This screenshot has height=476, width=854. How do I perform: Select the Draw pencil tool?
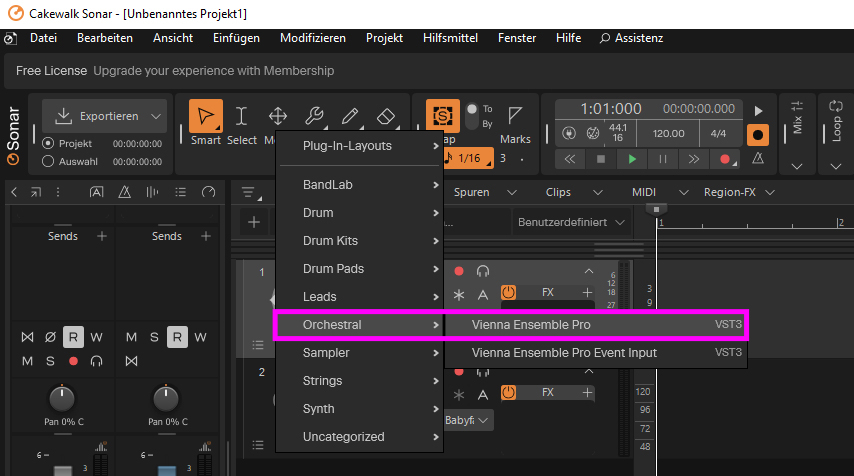[x=350, y=116]
